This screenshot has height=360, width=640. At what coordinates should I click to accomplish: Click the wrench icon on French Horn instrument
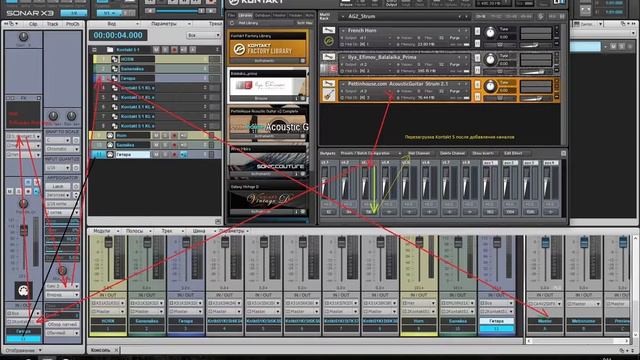click(x=329, y=30)
